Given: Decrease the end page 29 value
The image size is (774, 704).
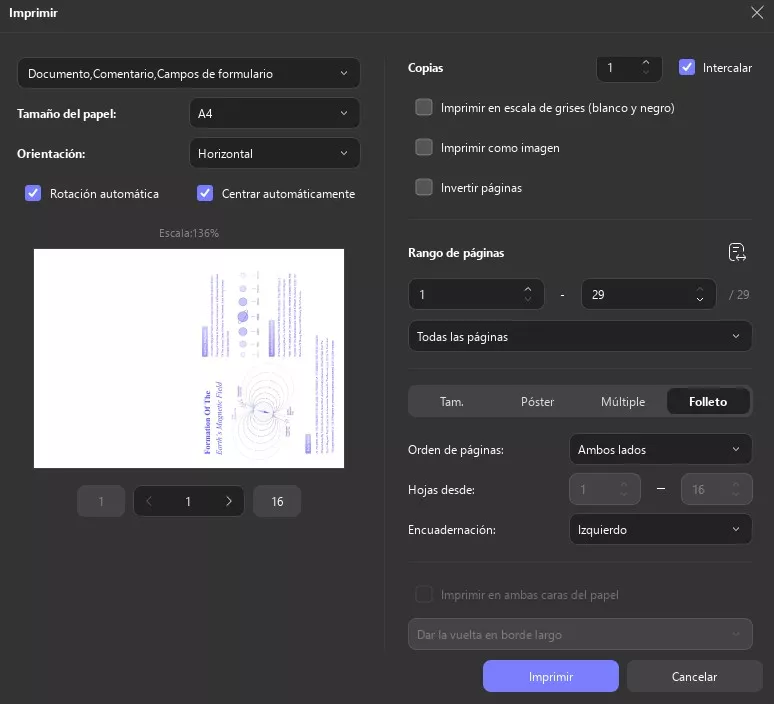Looking at the screenshot, I should point(699,299).
